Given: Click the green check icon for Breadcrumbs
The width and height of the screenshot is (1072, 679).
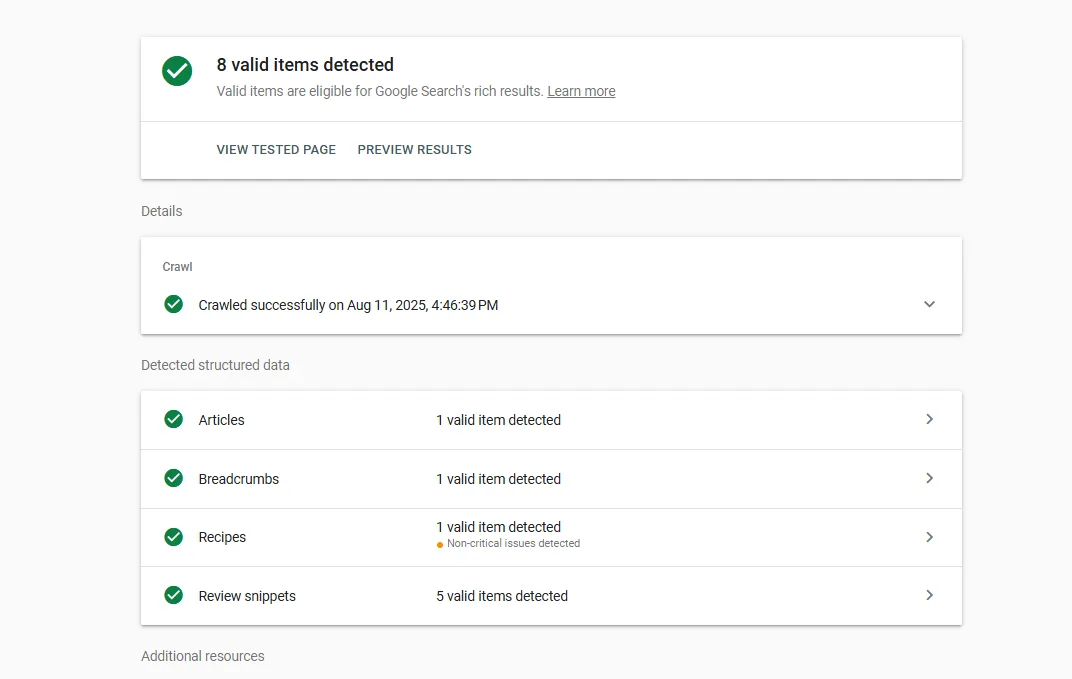Looking at the screenshot, I should point(174,478).
